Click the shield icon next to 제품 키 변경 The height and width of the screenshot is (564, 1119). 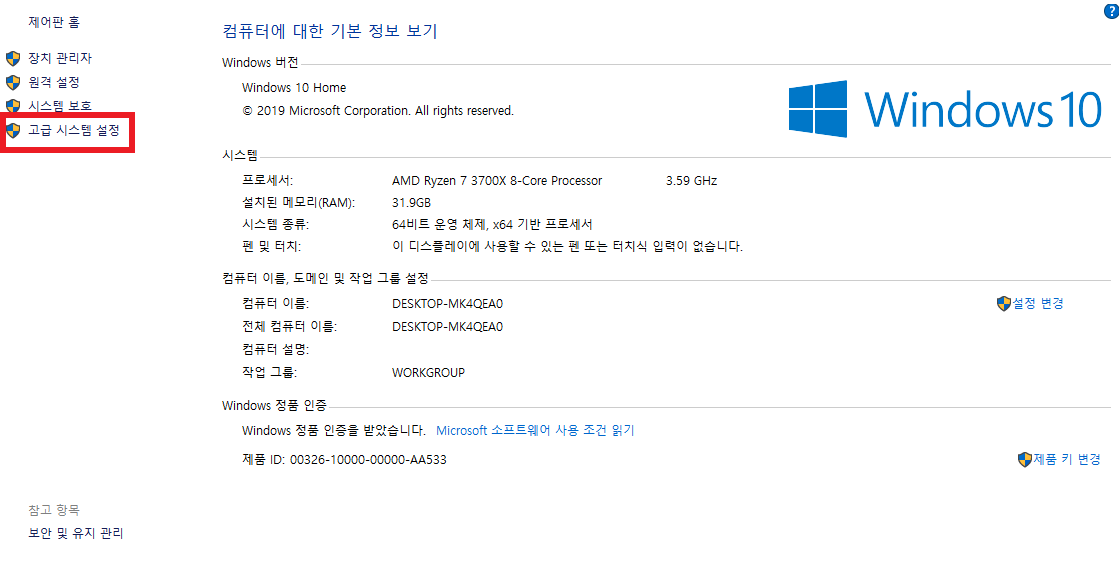1025,459
